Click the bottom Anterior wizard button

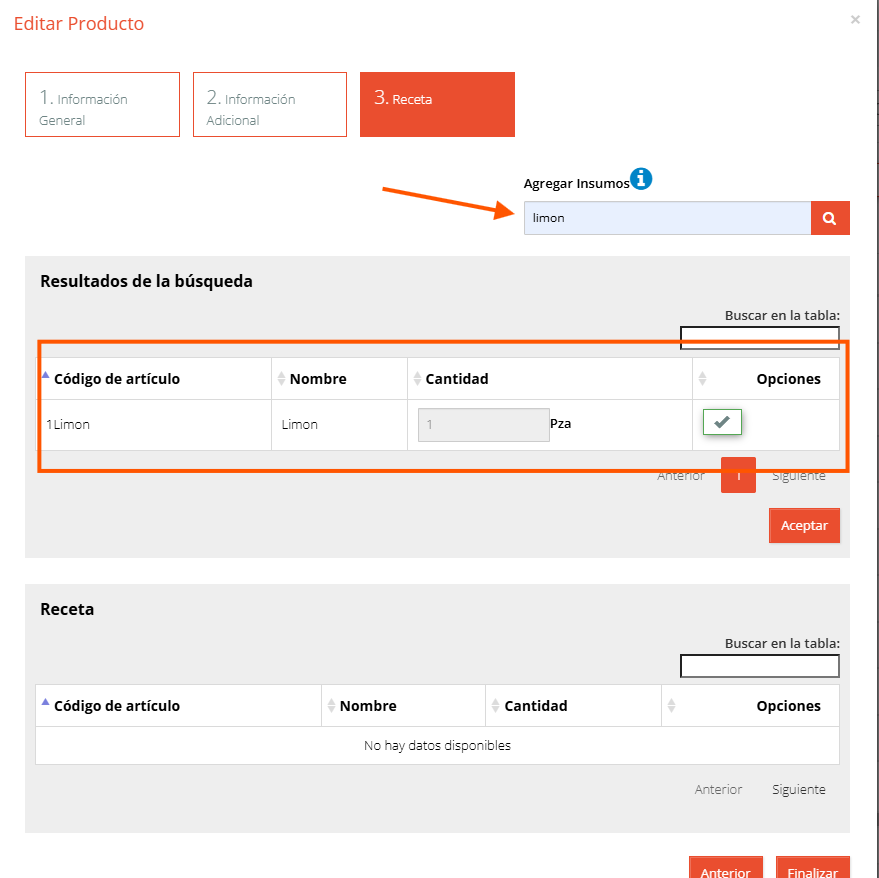coord(725,868)
